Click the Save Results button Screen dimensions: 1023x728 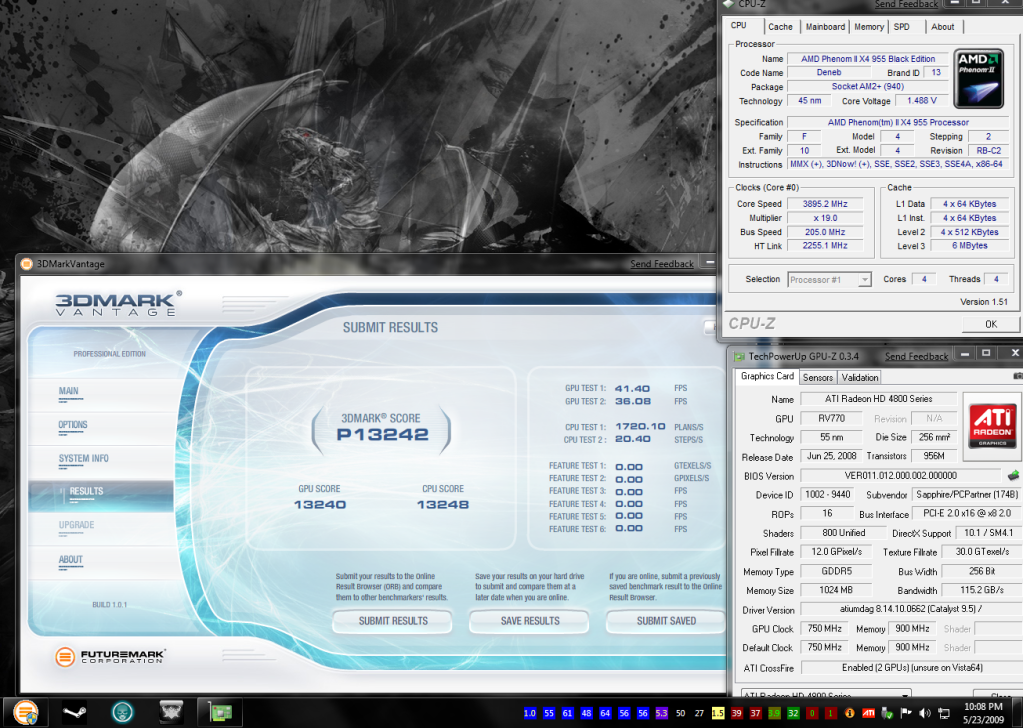[x=529, y=621]
